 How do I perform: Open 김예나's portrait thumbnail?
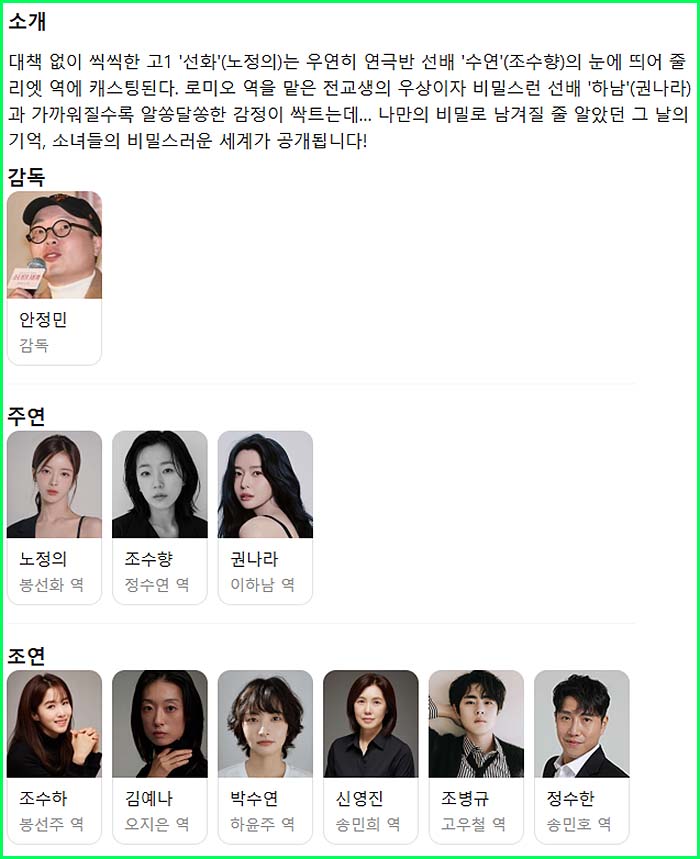[x=160, y=724]
